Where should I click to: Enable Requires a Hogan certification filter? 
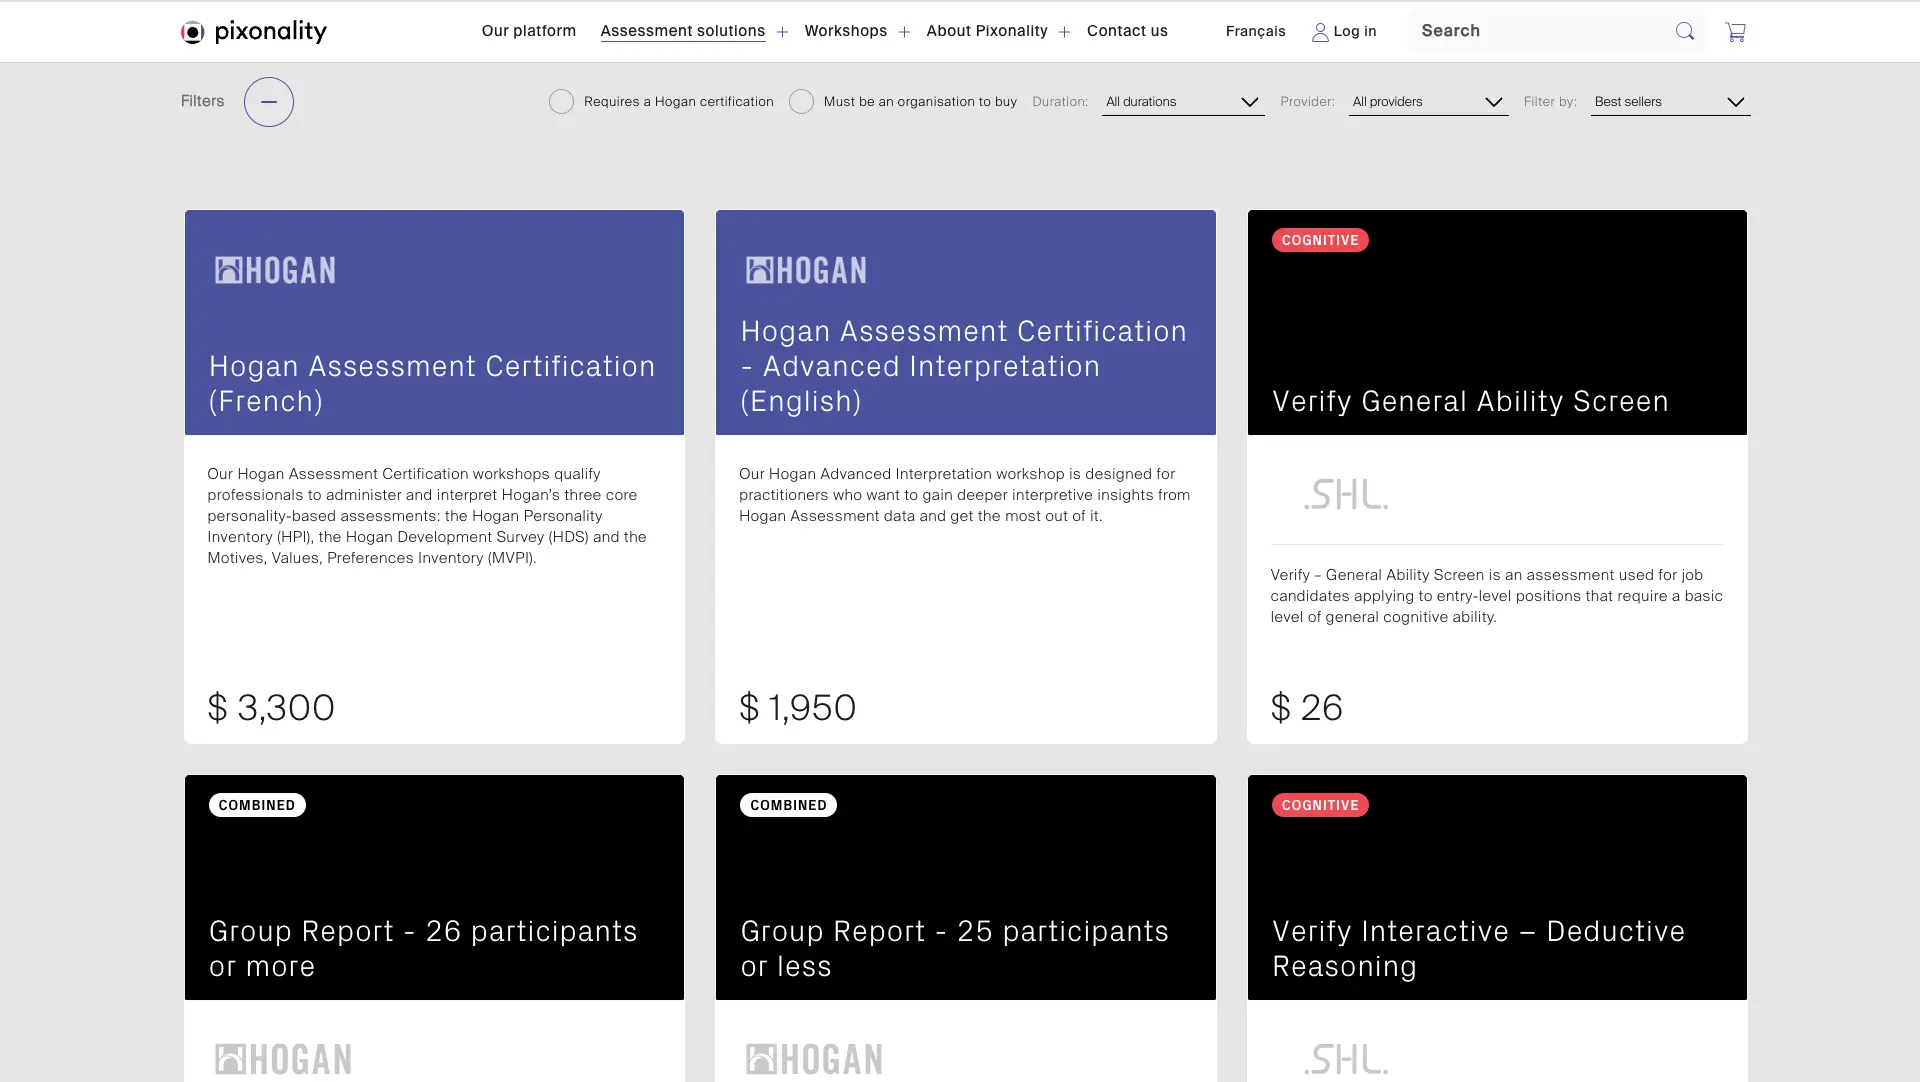click(x=561, y=102)
